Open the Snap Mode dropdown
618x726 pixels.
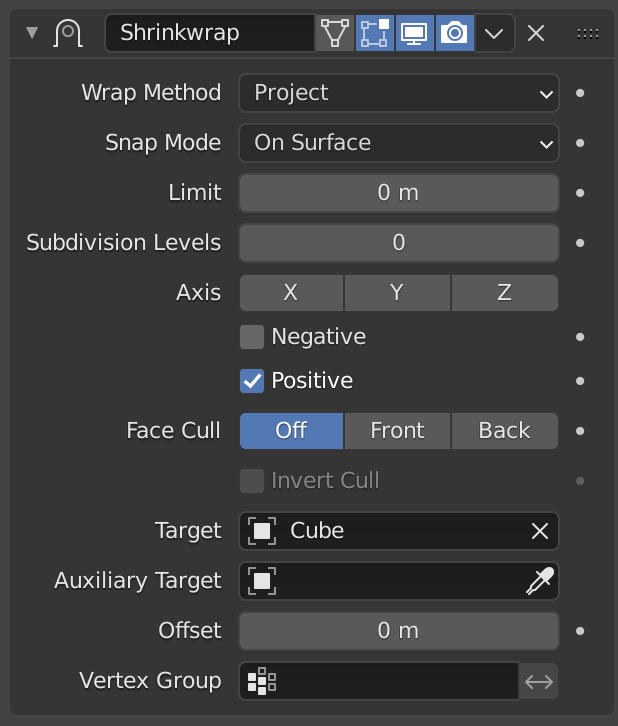pyautogui.click(x=398, y=143)
